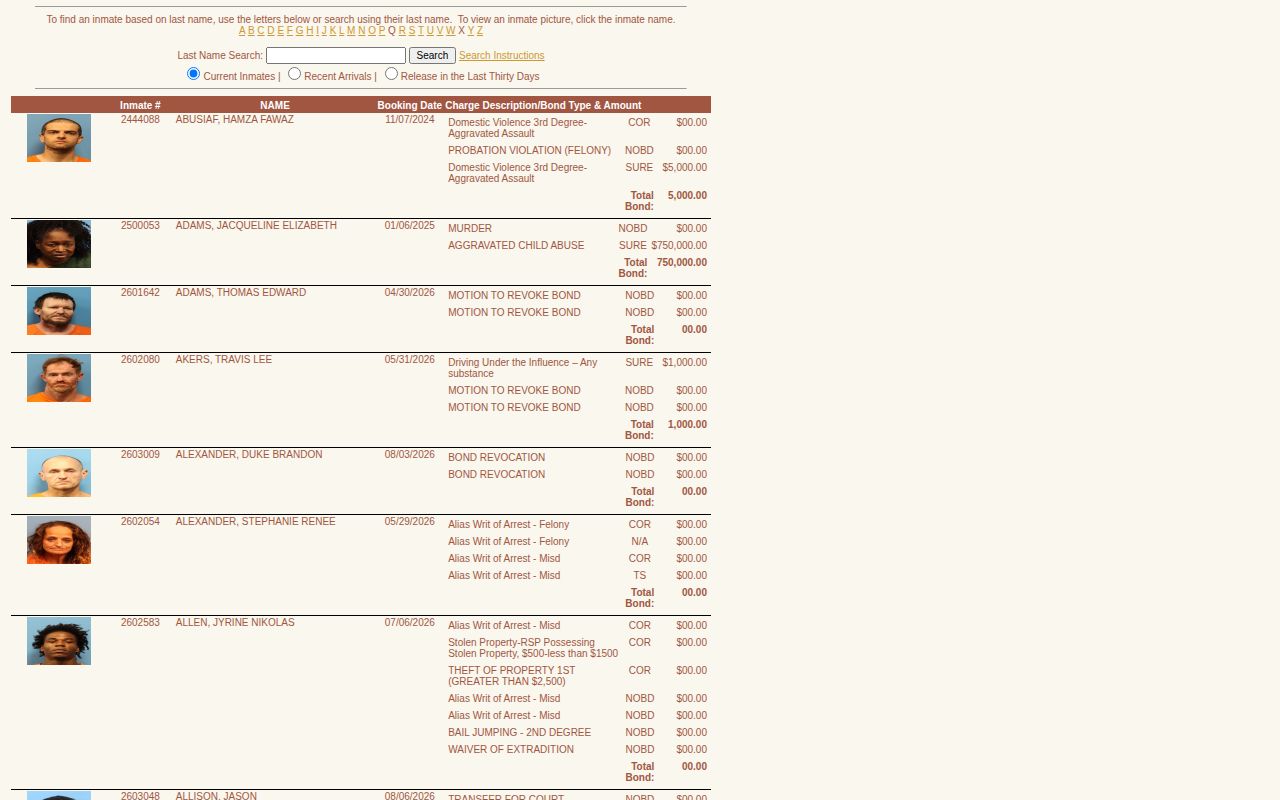Screen dimensions: 1280x800
Task: Select Release in the Last Thirty Days option
Action: pos(391,74)
